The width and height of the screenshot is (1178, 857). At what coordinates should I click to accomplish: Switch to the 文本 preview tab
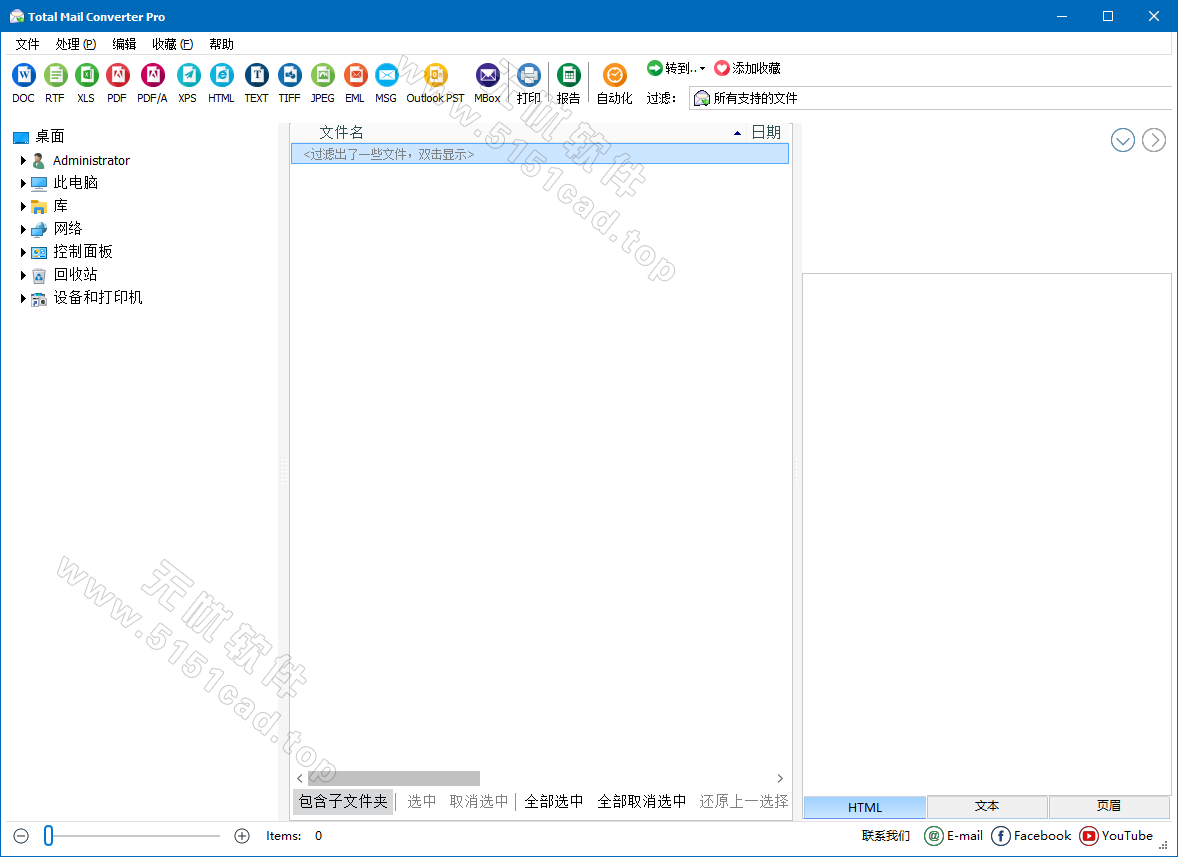986,807
